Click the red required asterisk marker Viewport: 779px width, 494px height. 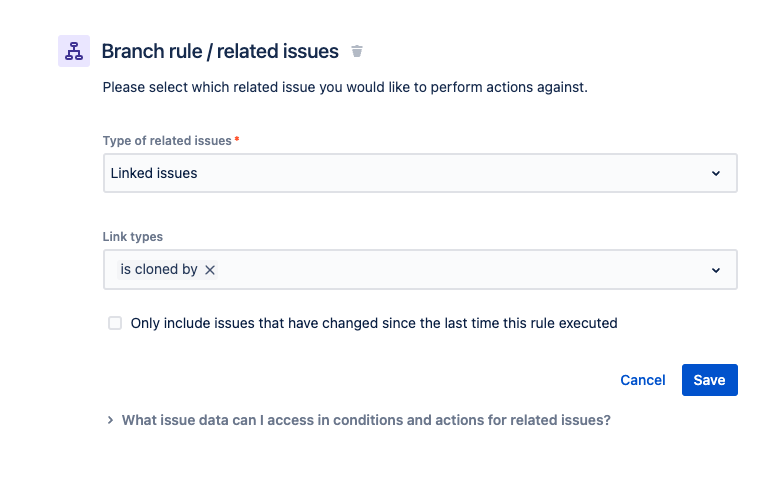[237, 140]
